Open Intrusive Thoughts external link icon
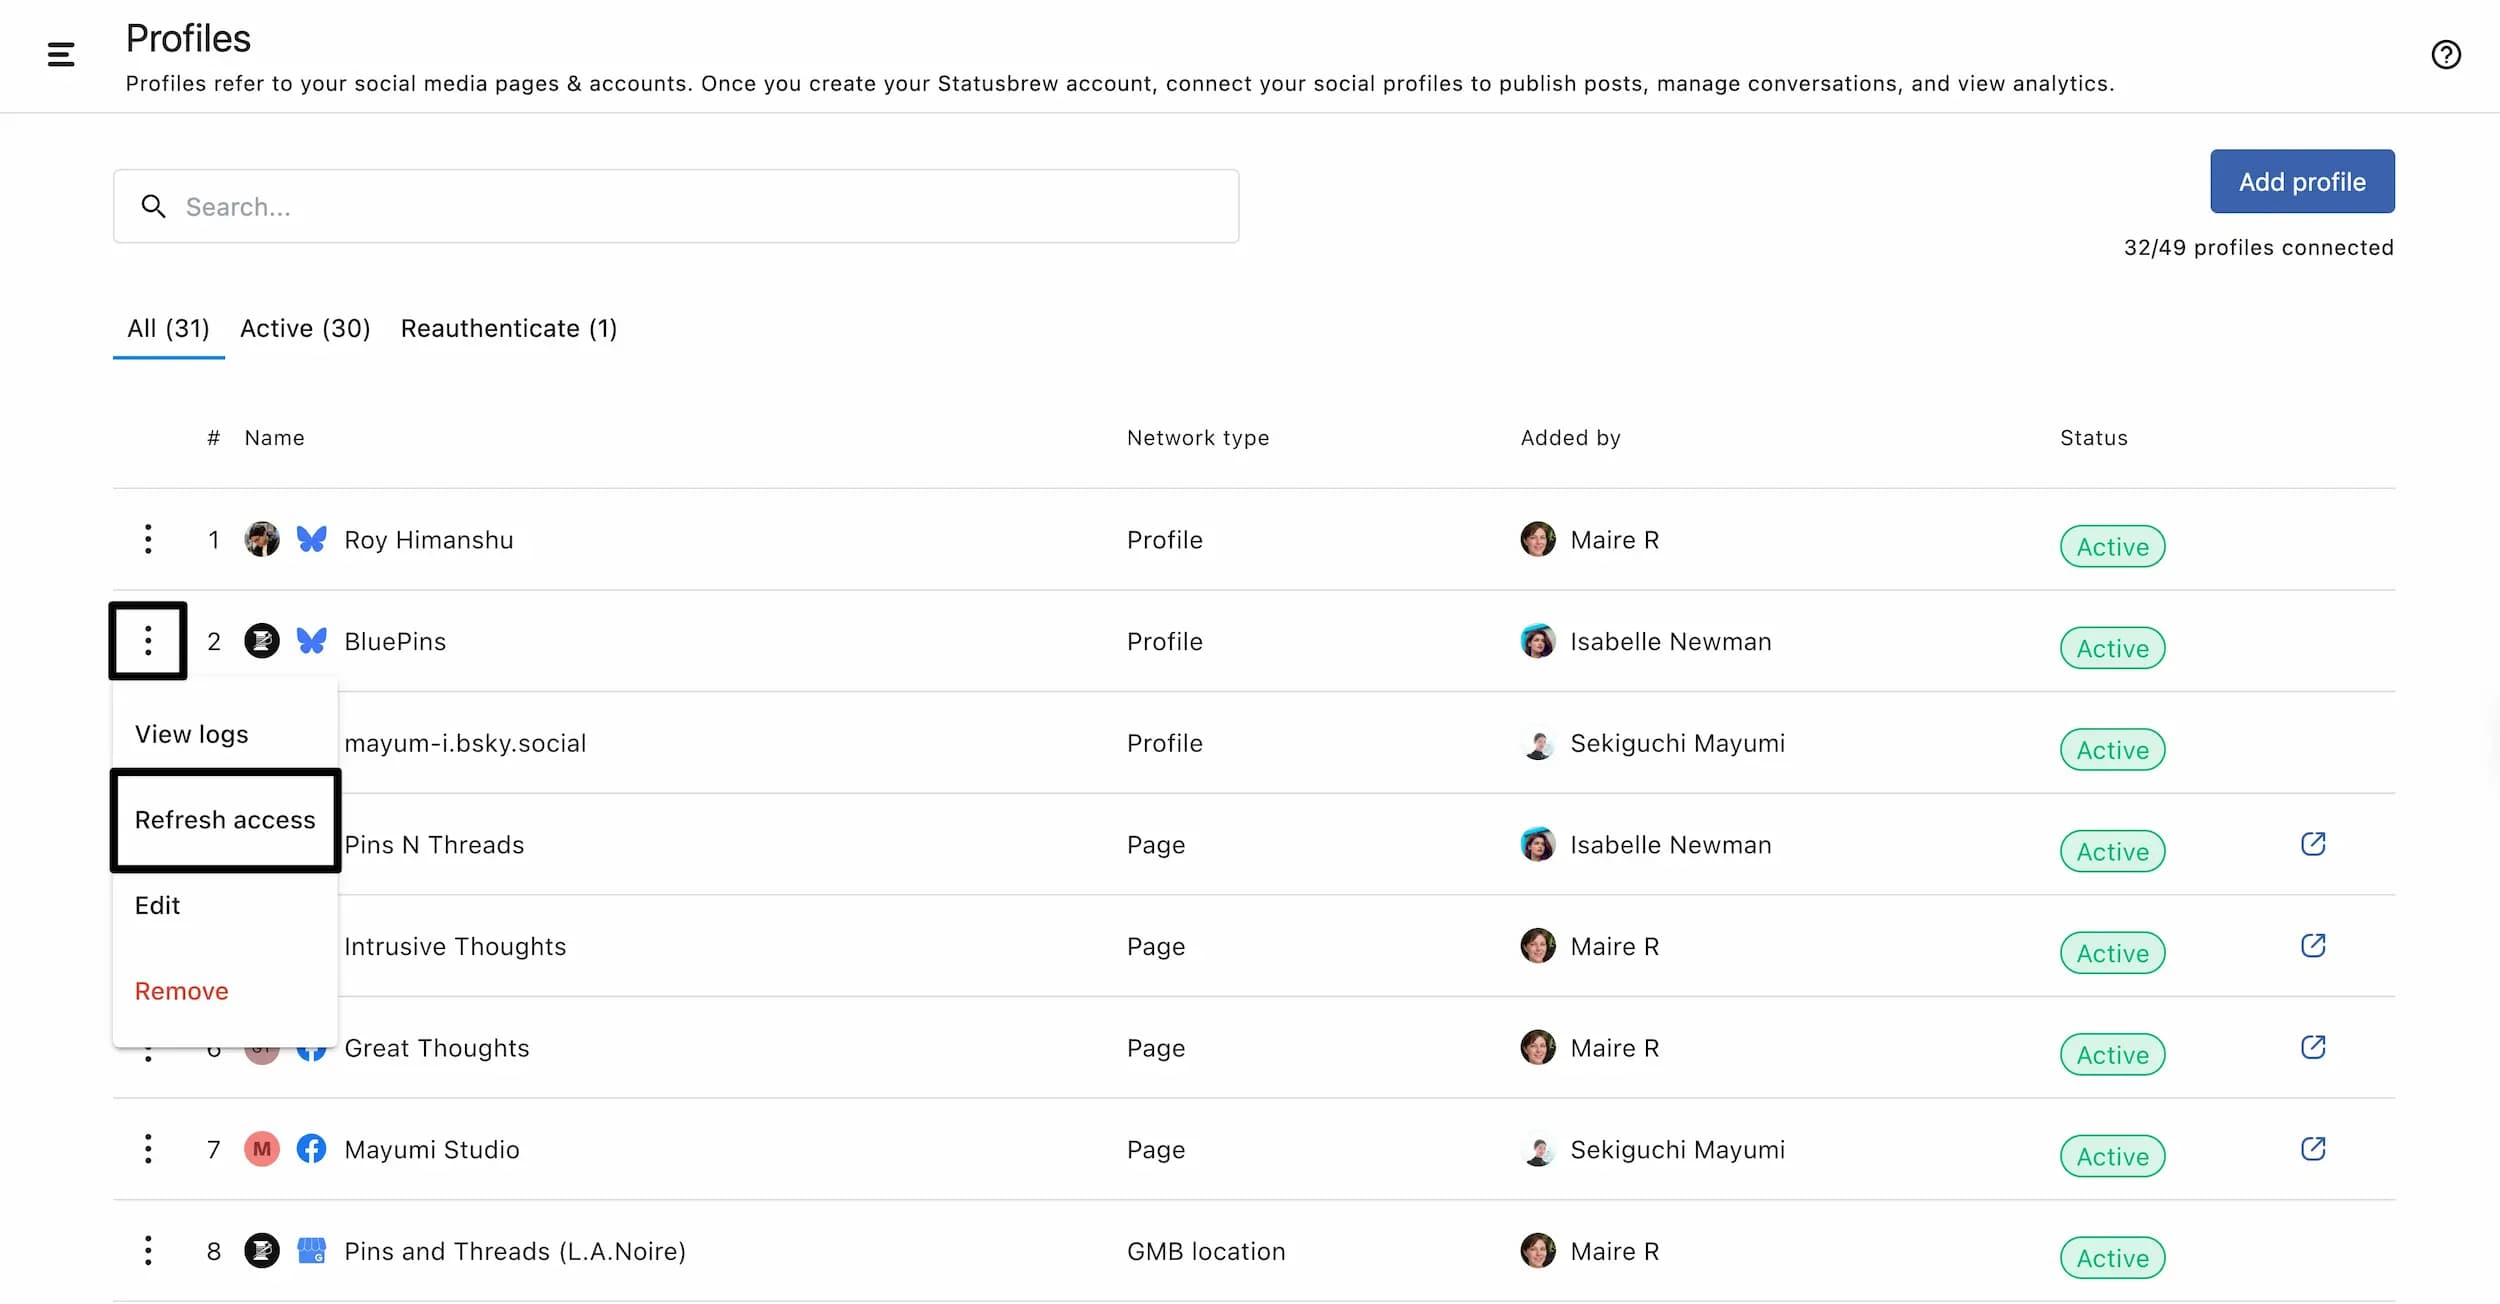Screen dimensions: 2500x1304 coord(2312,946)
